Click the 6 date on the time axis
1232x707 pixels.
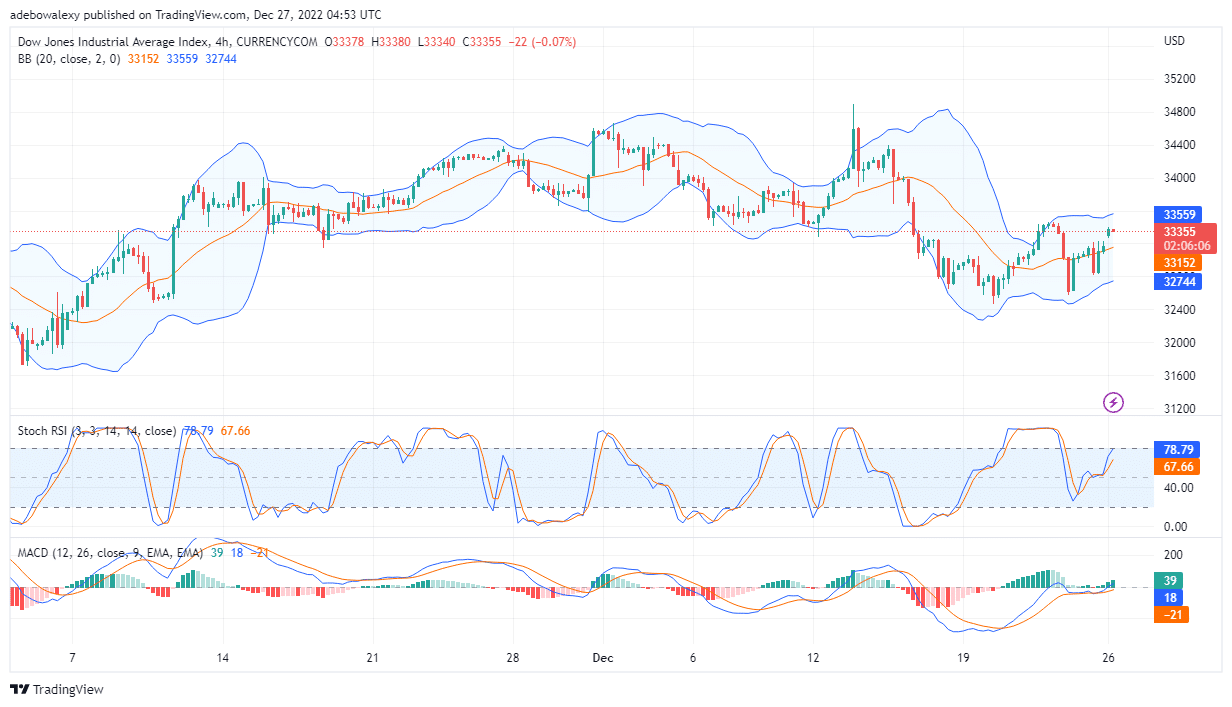pyautogui.click(x=692, y=658)
